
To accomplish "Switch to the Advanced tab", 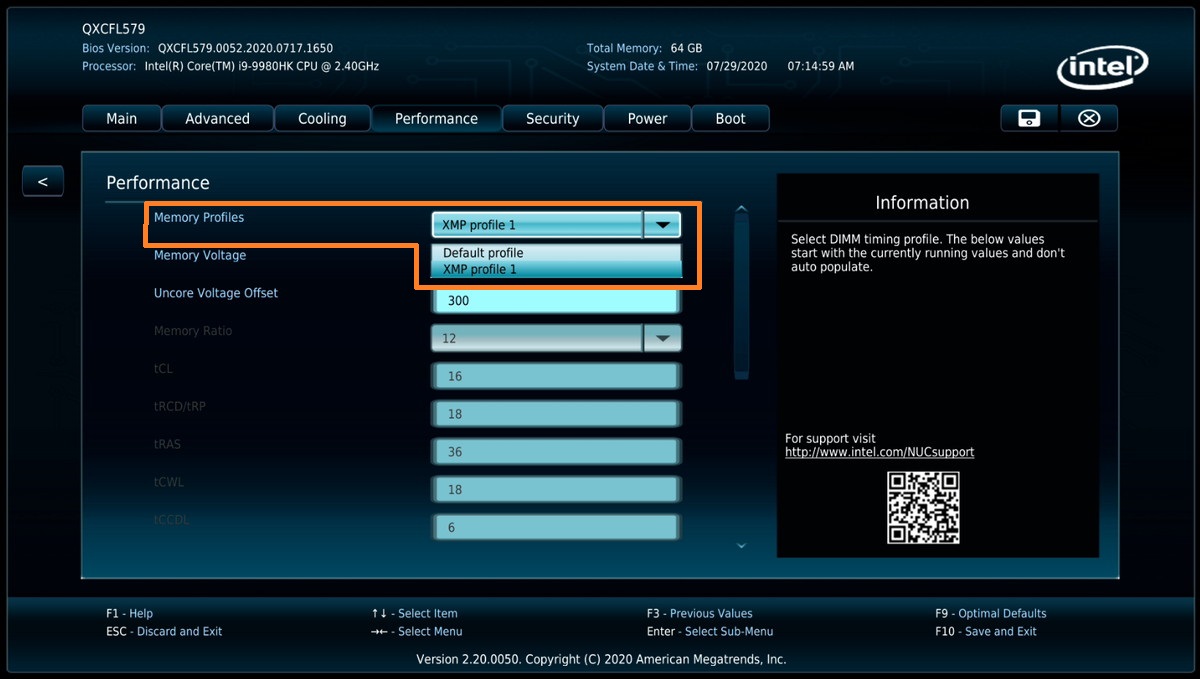I will pyautogui.click(x=217, y=118).
